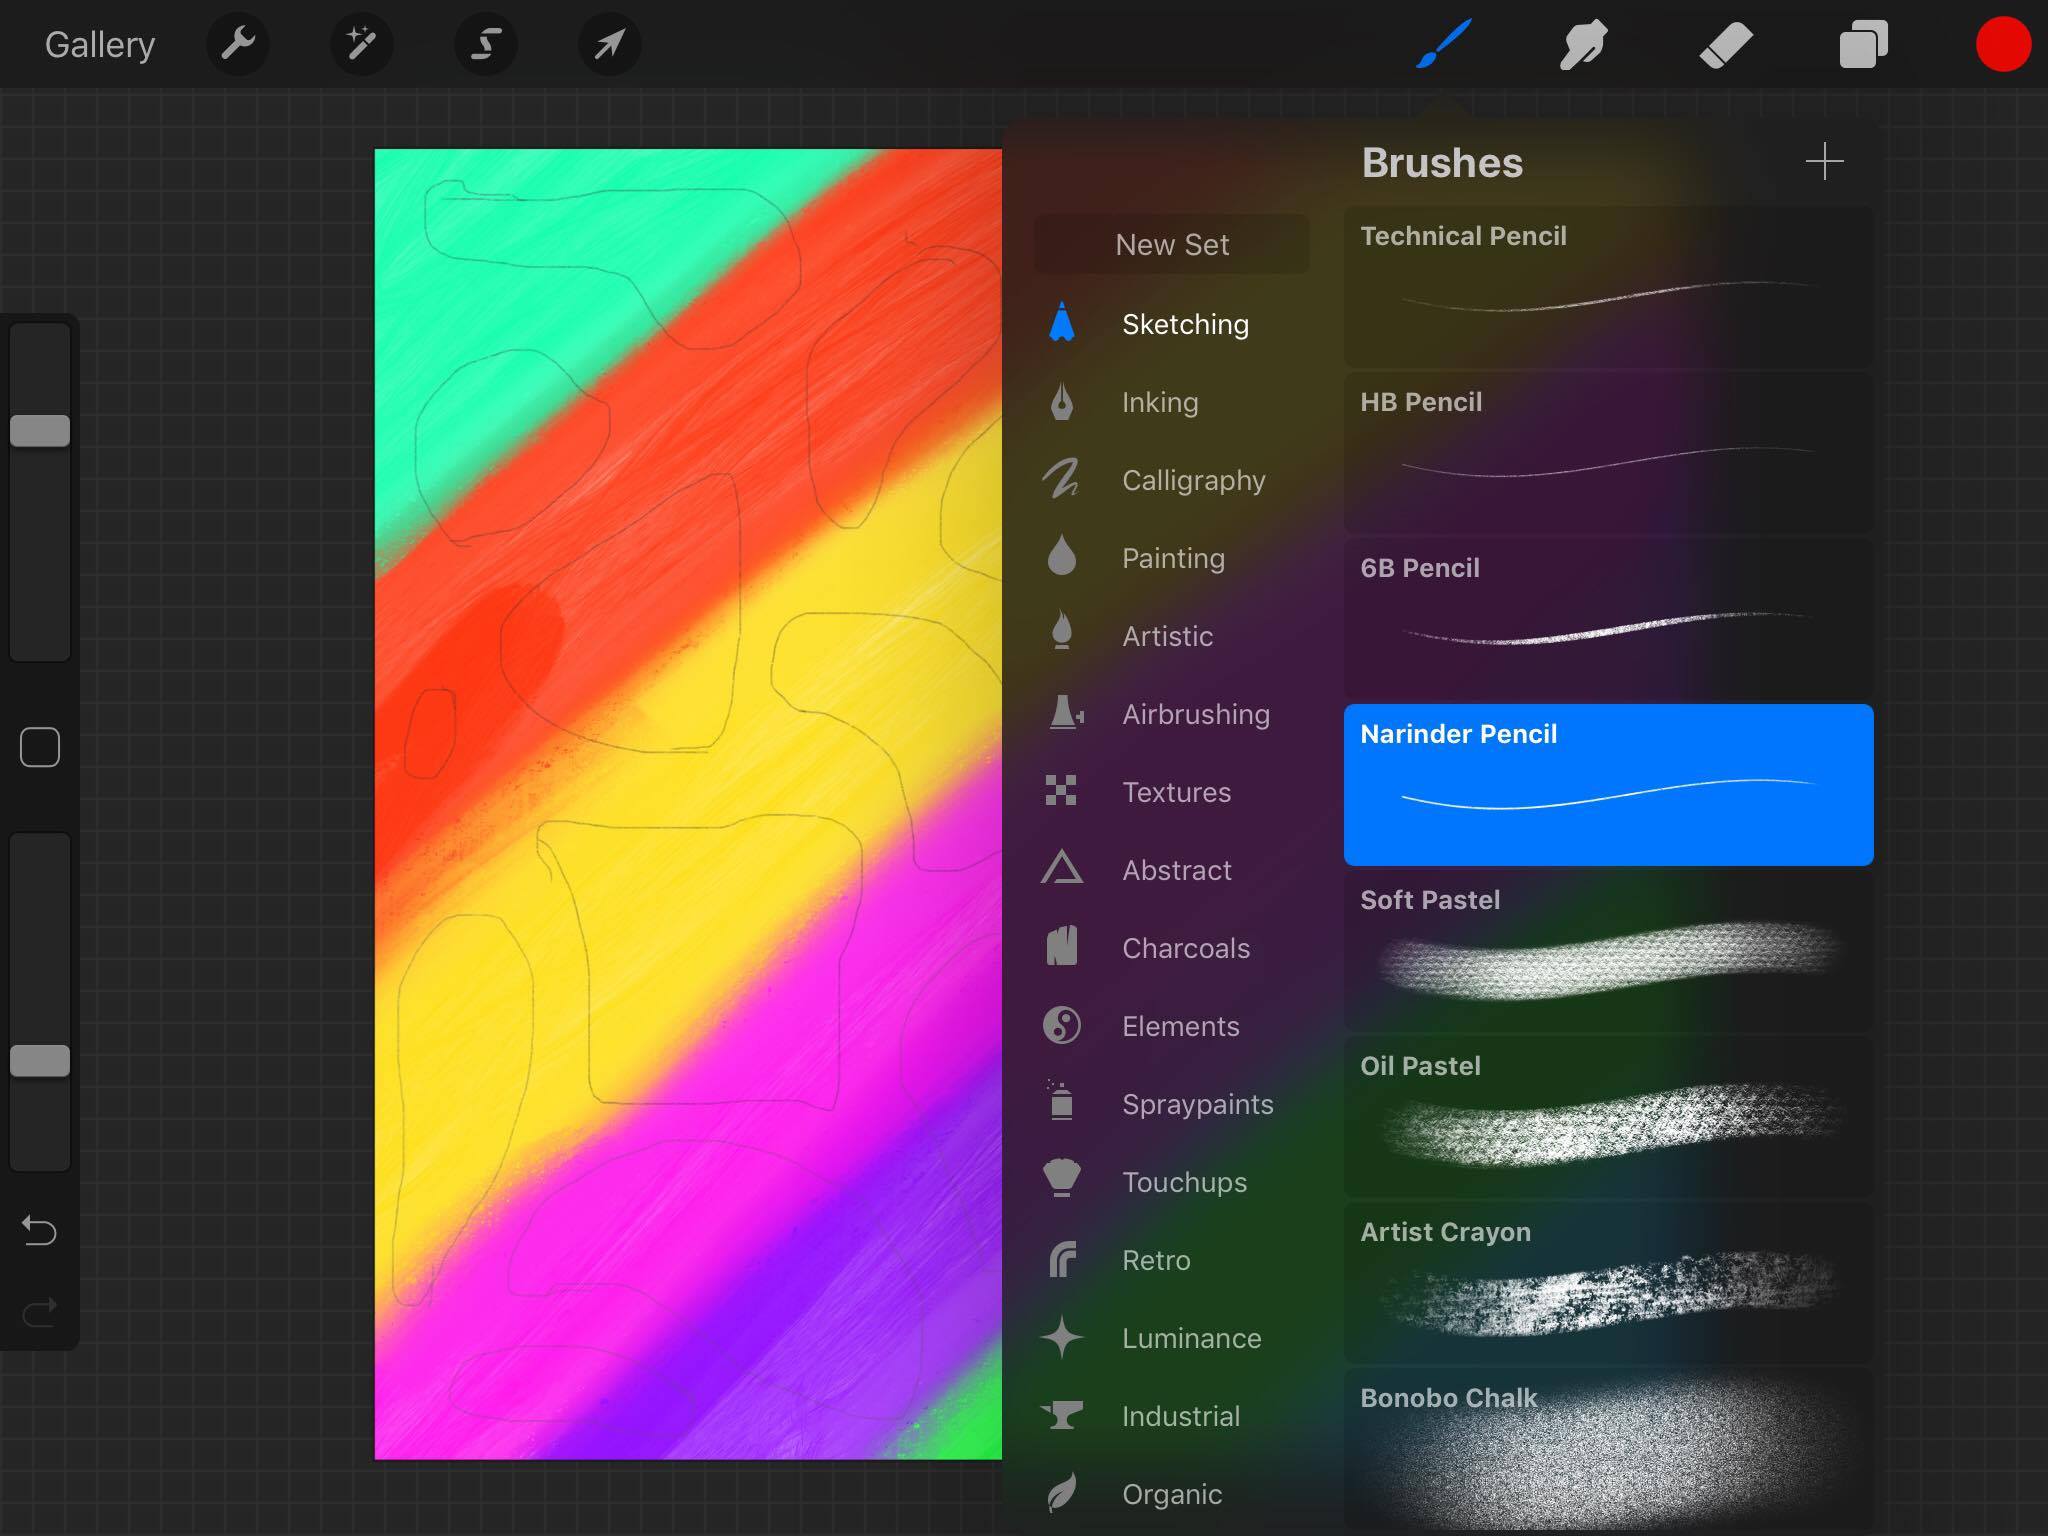
Task: Click the Retro arch icon
Action: (1063, 1259)
